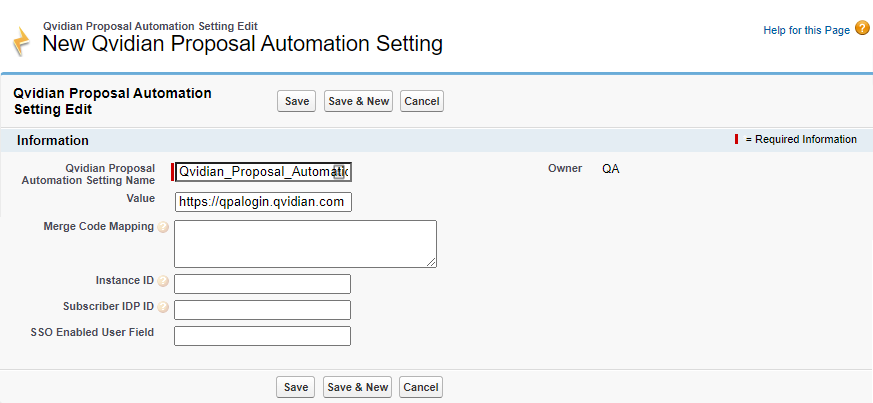The image size is (873, 403).
Task: Click the top Save & New button
Action: 359,101
